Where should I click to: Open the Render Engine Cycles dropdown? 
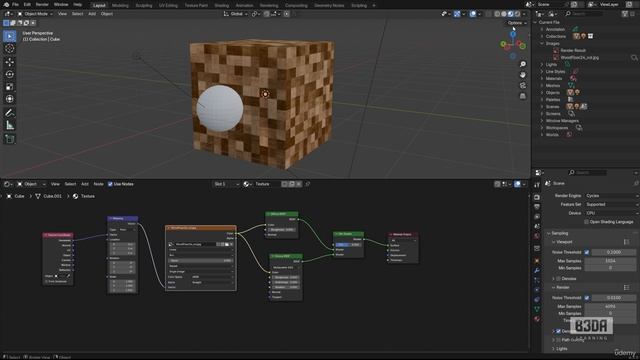pyautogui.click(x=611, y=196)
